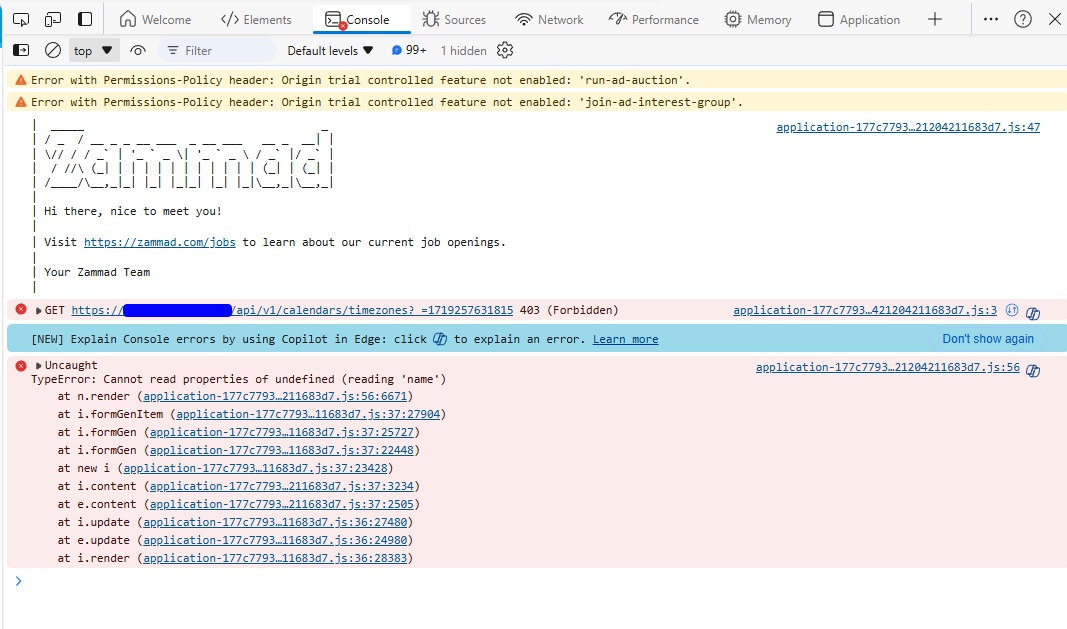
Task: Open the DevTools three-dot customize menu
Action: click(991, 19)
